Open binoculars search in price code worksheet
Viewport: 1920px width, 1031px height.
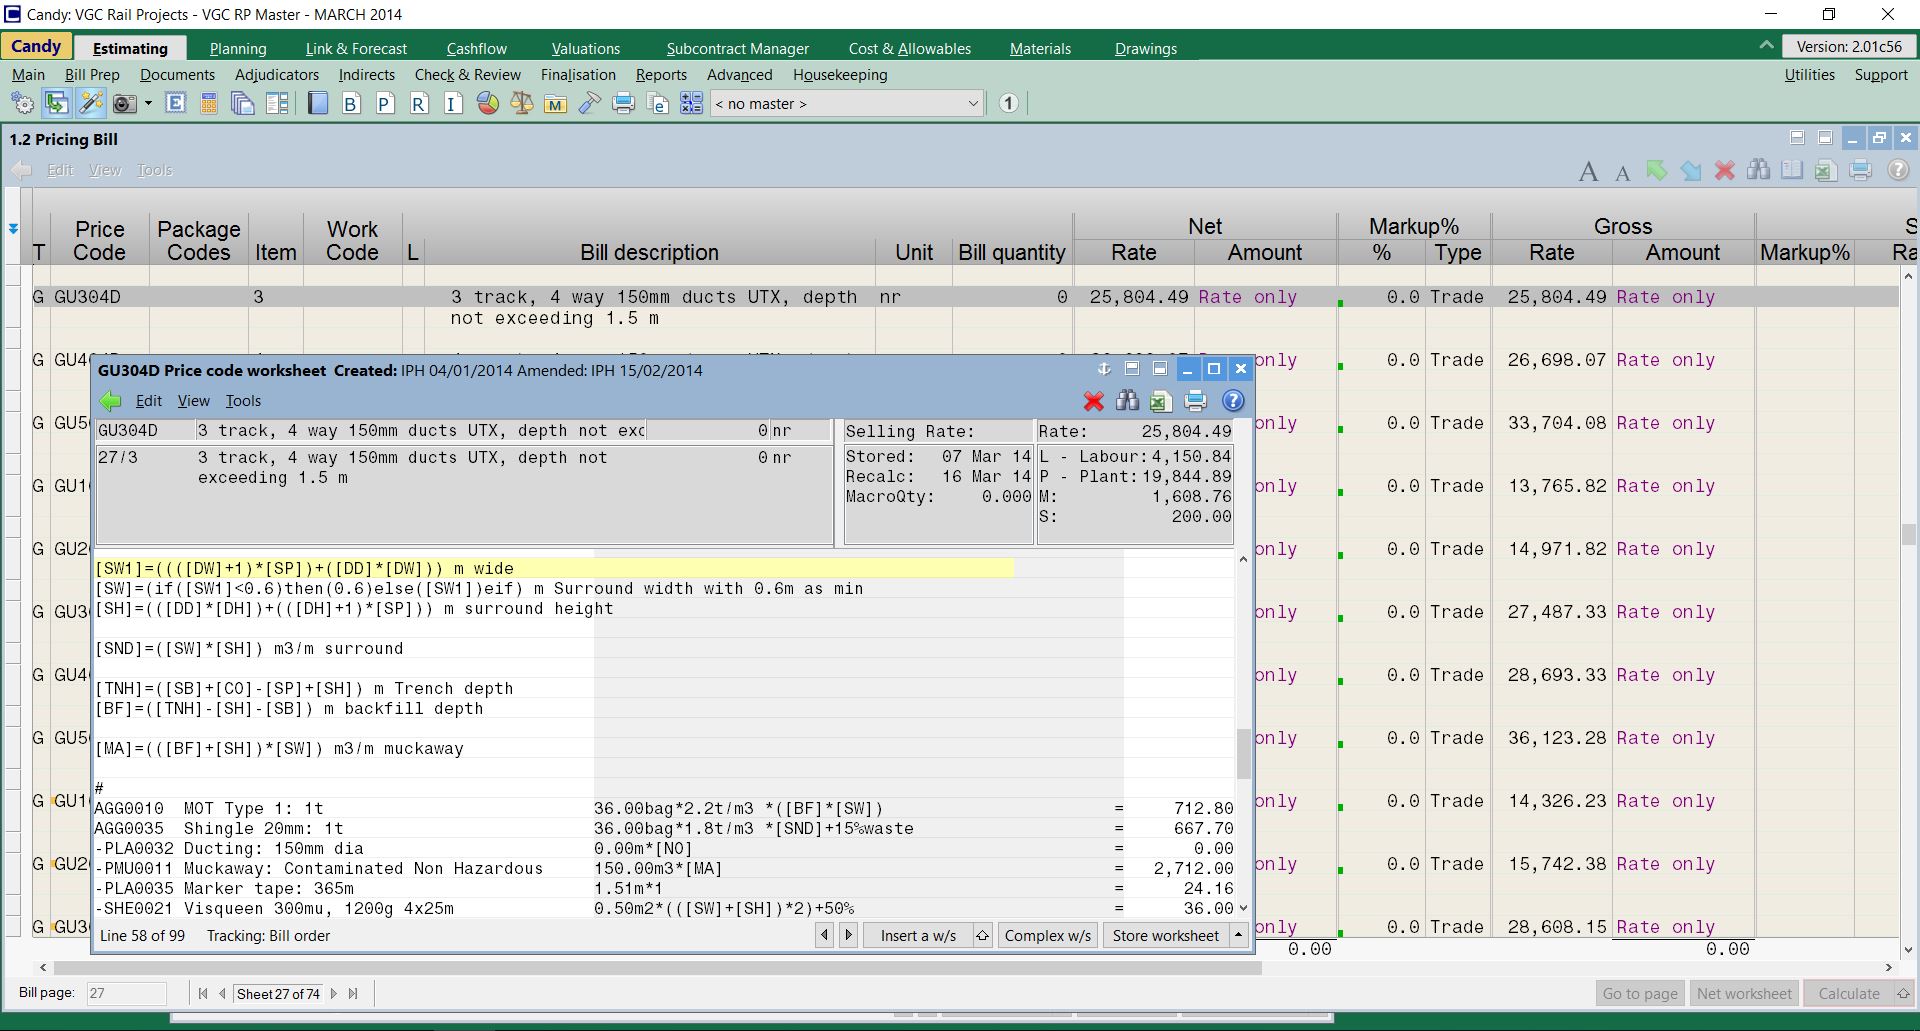1127,402
